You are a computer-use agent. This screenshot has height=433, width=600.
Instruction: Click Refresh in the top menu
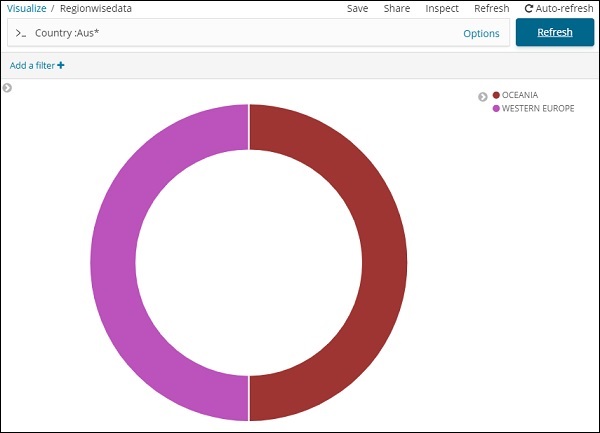click(x=491, y=8)
